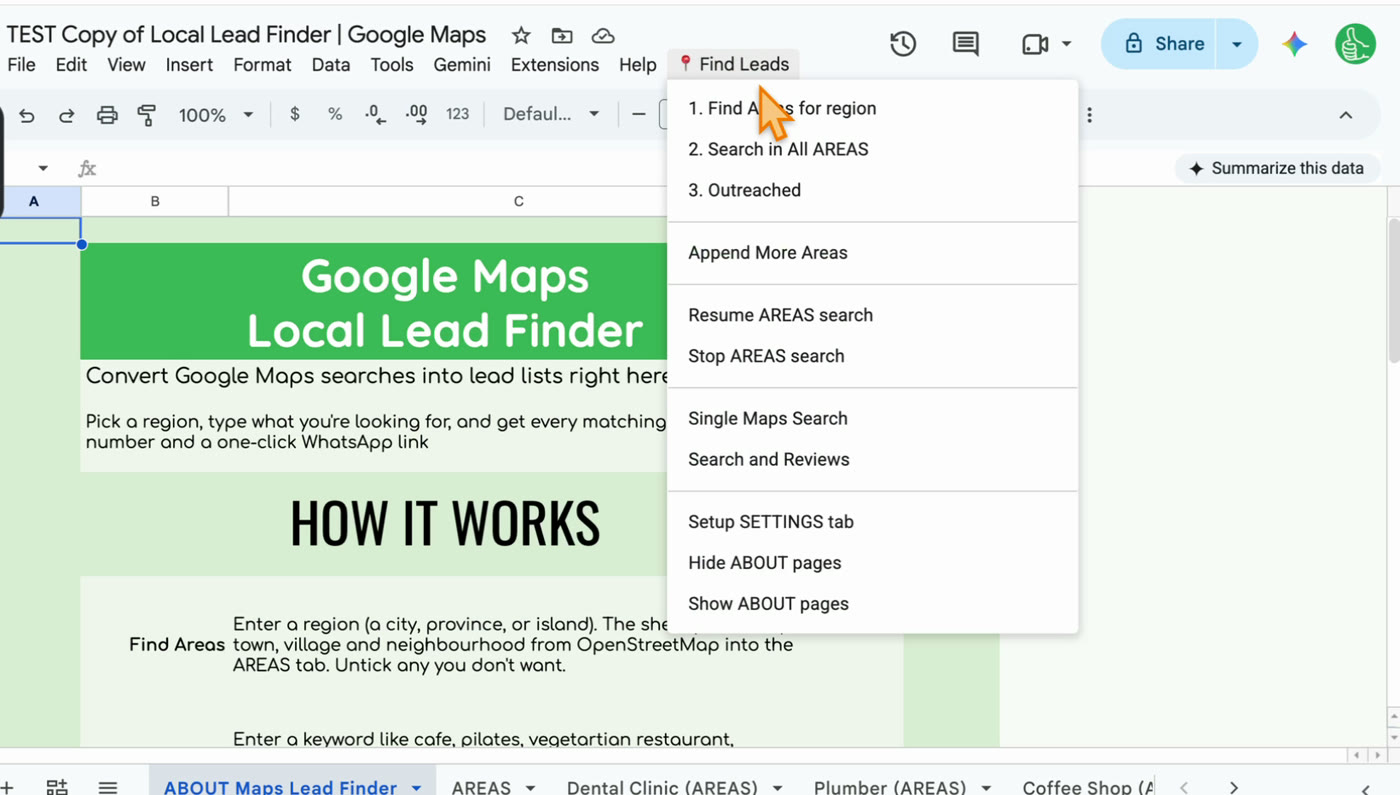Open the zoom level dropdown
The height and width of the screenshot is (795, 1400).
click(x=215, y=115)
